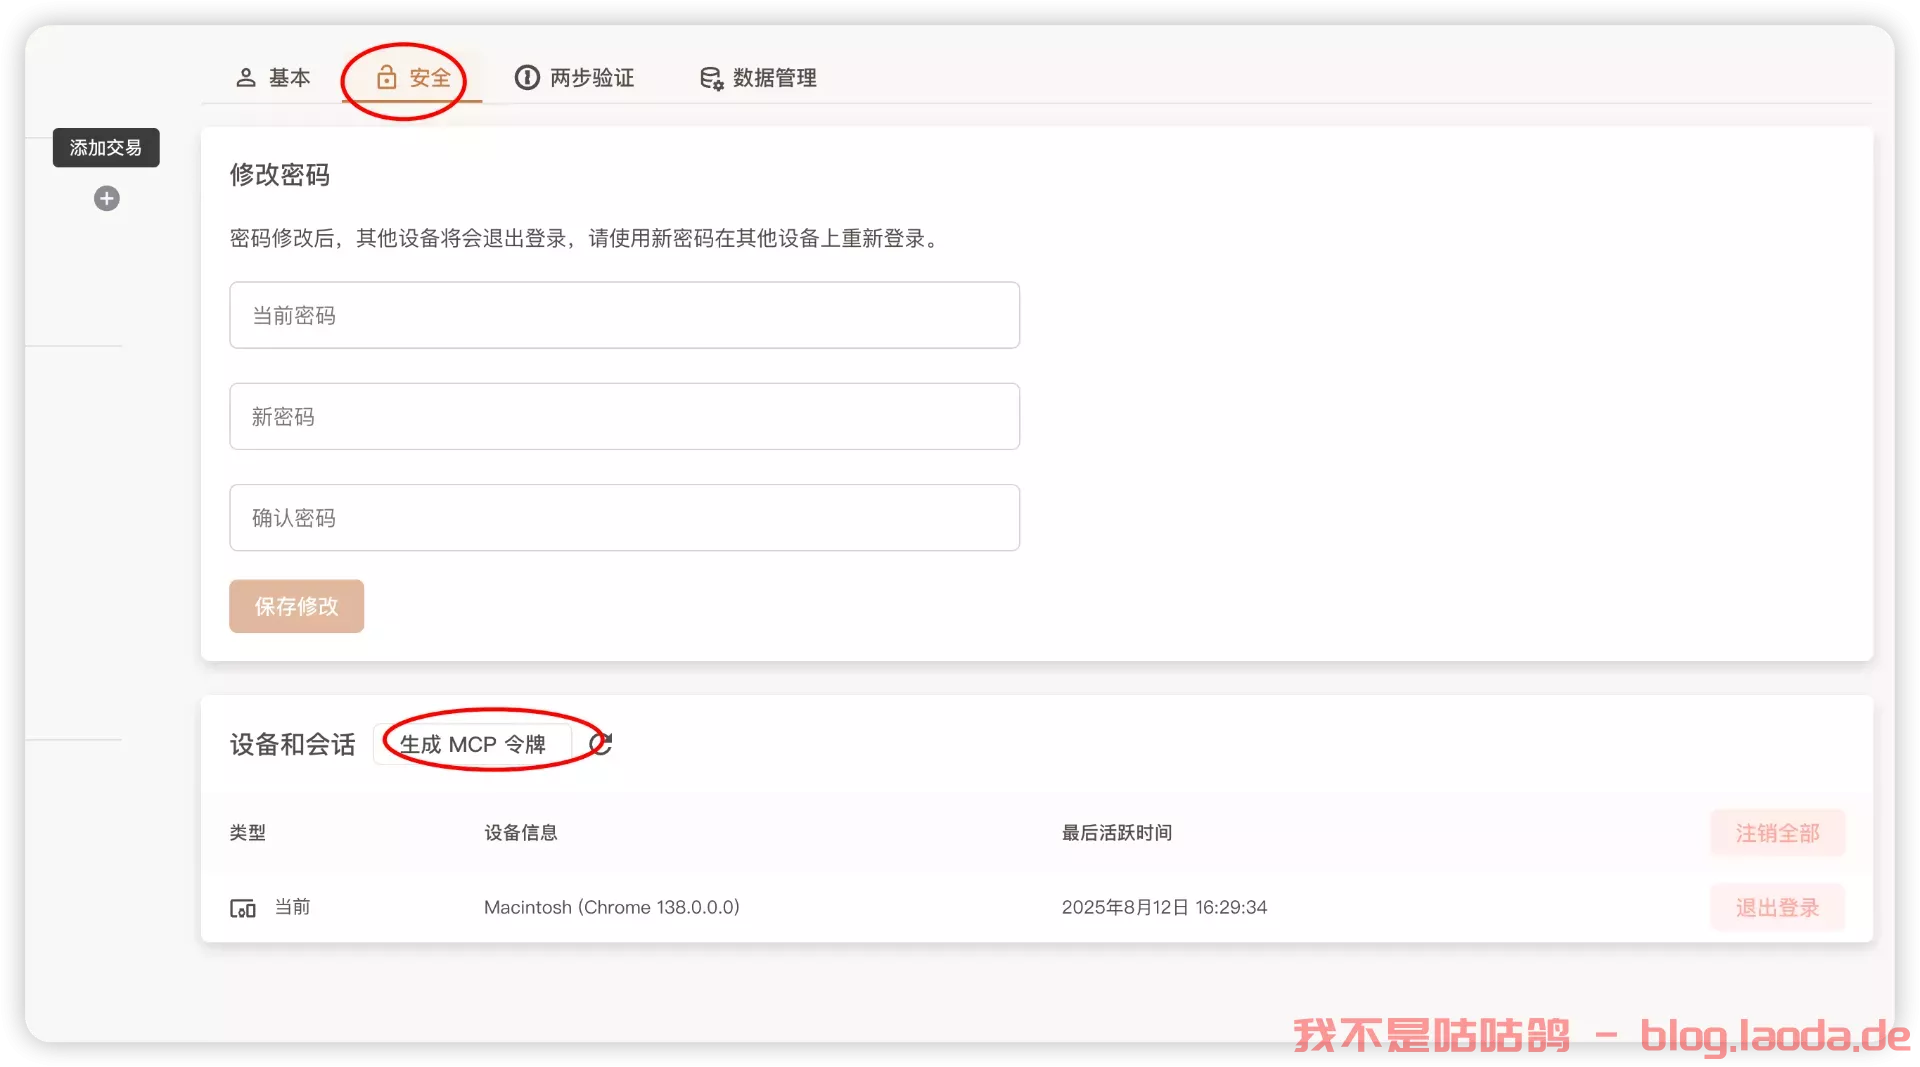Select the Macintosh (Chrome 138.0.0.0) text
The image size is (1920, 1067).
pos(612,907)
